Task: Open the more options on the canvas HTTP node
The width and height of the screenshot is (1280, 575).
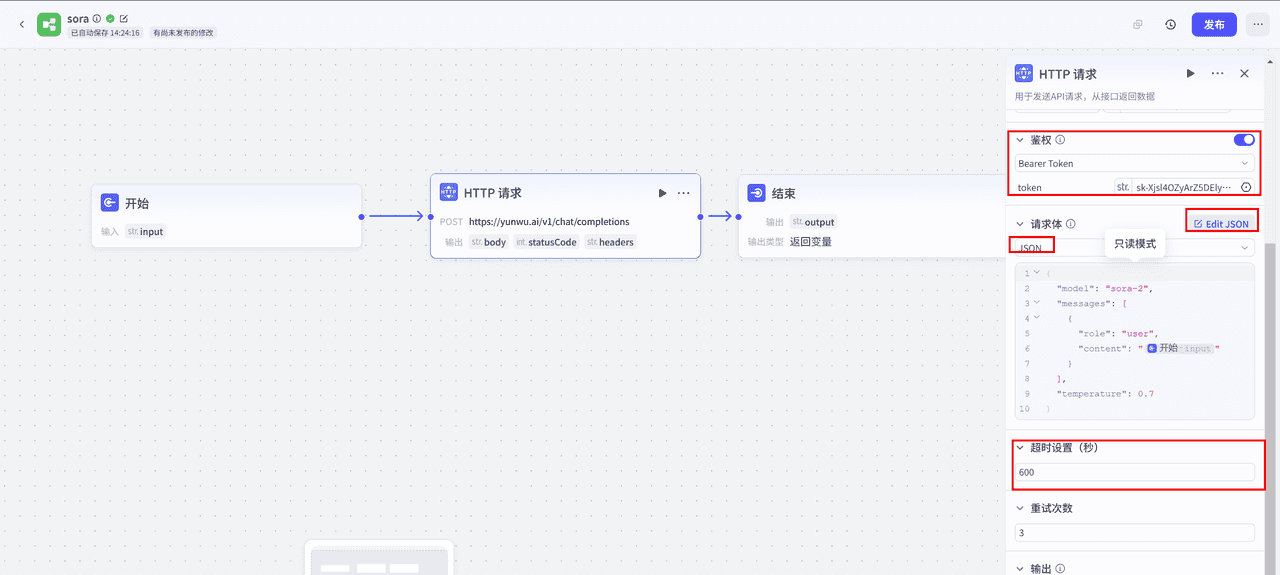Action: (684, 193)
